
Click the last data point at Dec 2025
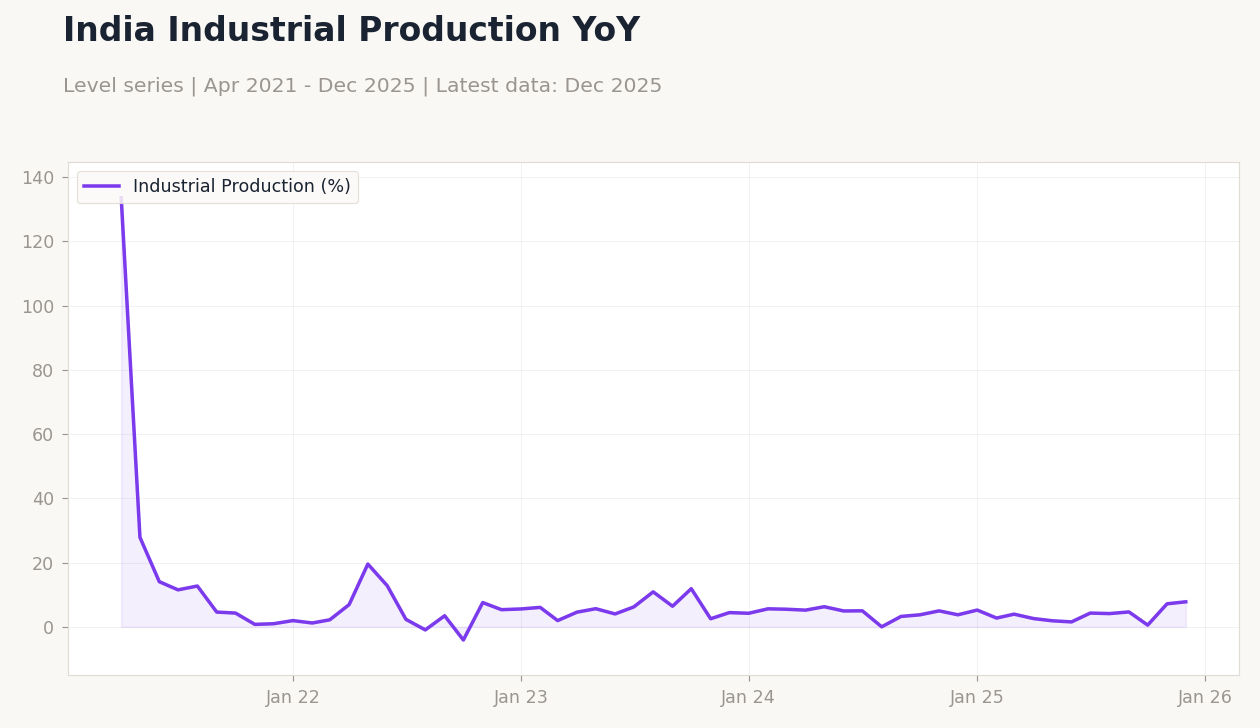1186,602
